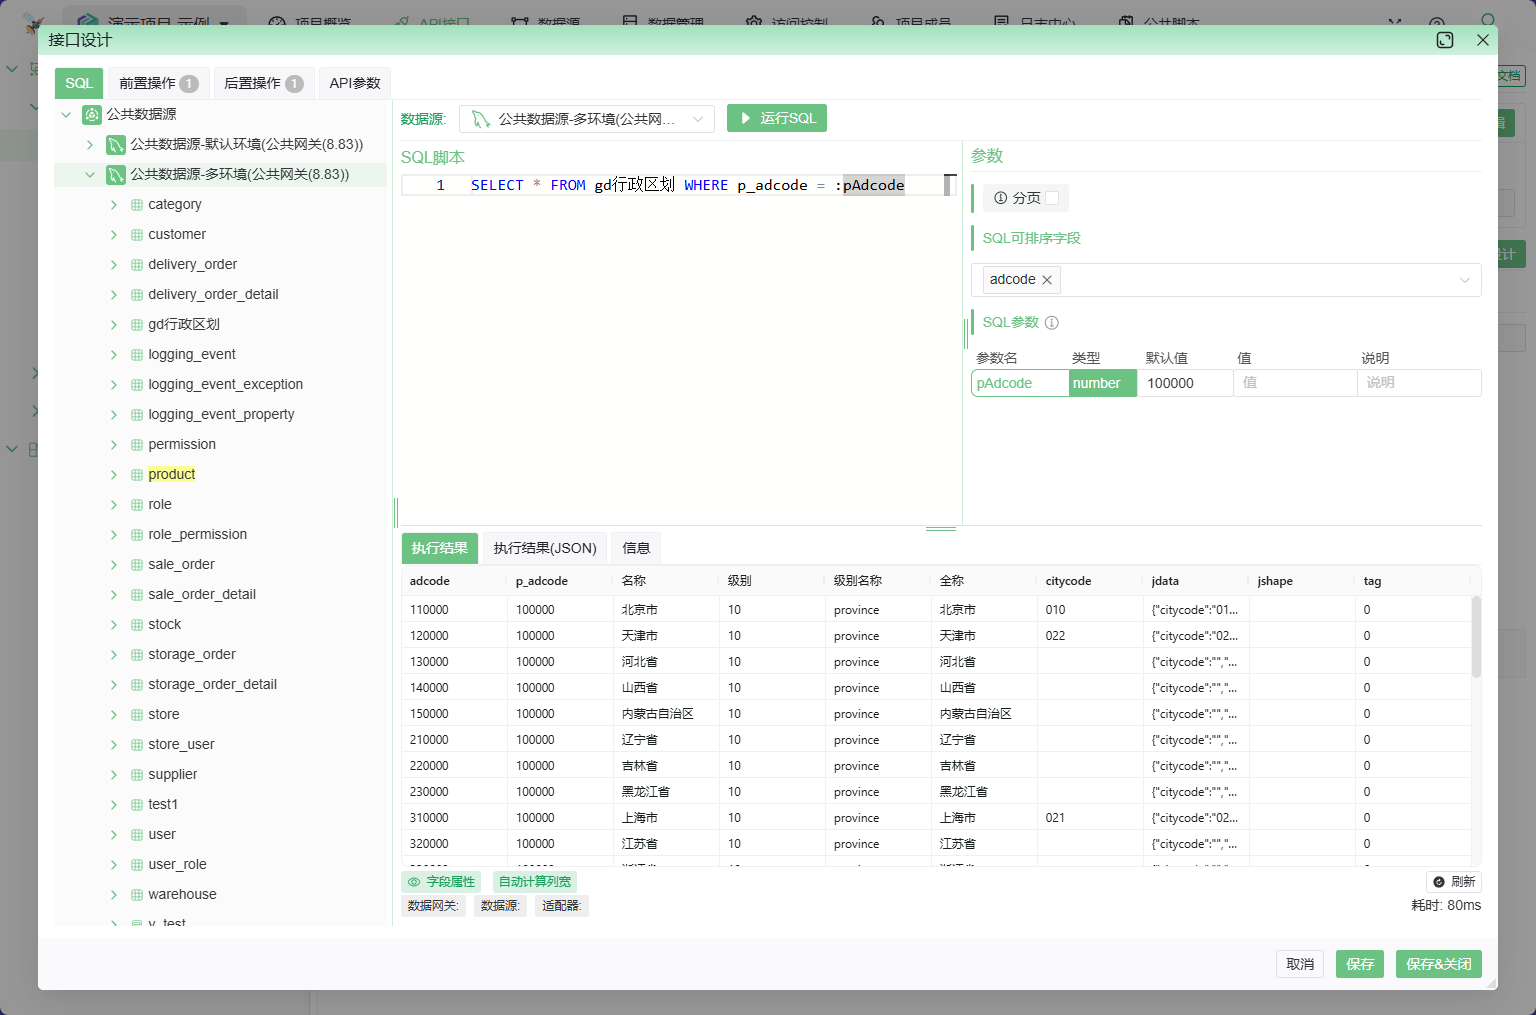This screenshot has width=1536, height=1015.
Task: Click the 默认值 field containing 100000
Action: click(x=1184, y=383)
